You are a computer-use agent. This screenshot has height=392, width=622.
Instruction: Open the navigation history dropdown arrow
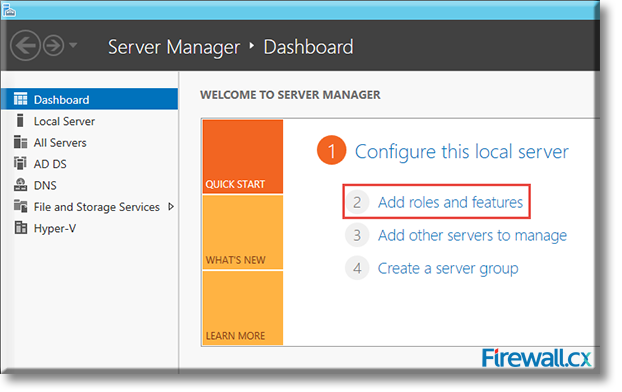[x=73, y=45]
